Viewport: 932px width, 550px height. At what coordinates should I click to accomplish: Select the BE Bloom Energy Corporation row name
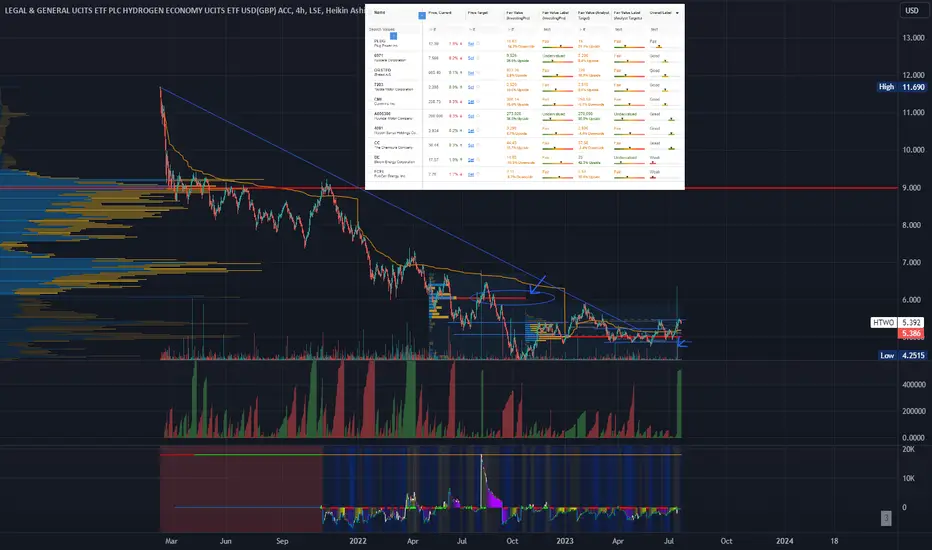tap(394, 159)
